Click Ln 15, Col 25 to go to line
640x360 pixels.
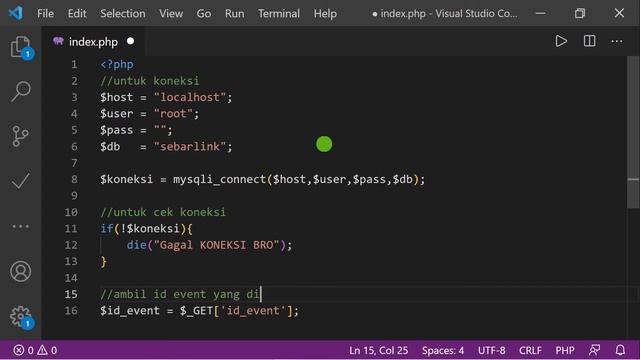tap(378, 350)
